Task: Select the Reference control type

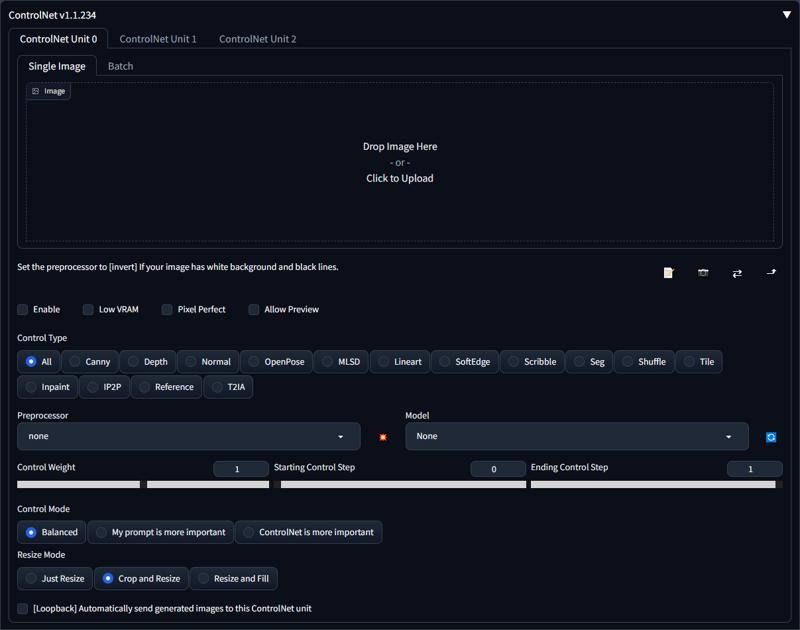Action: 166,387
